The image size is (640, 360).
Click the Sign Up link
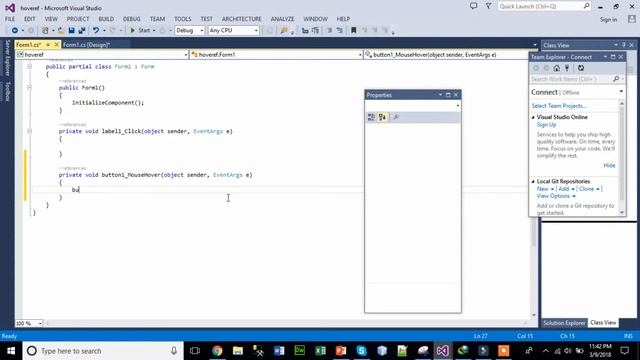pyautogui.click(x=547, y=124)
